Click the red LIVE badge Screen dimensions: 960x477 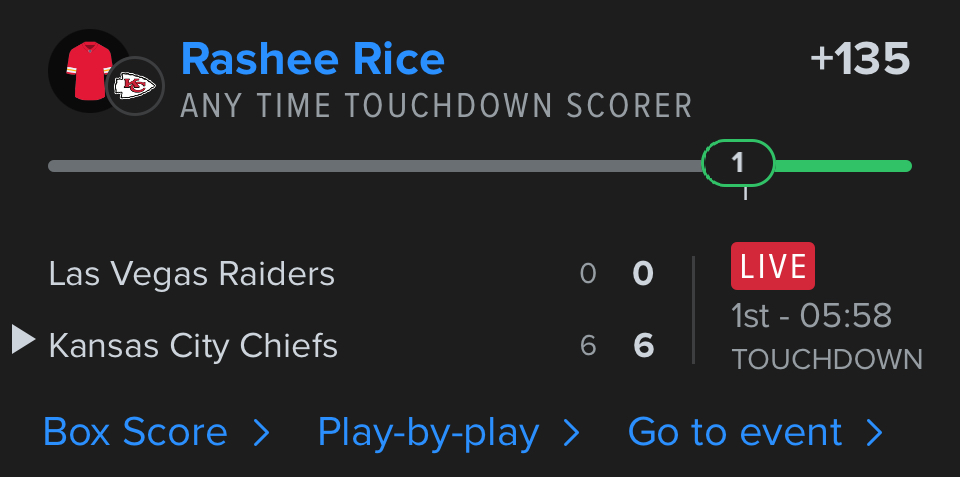tap(773, 266)
